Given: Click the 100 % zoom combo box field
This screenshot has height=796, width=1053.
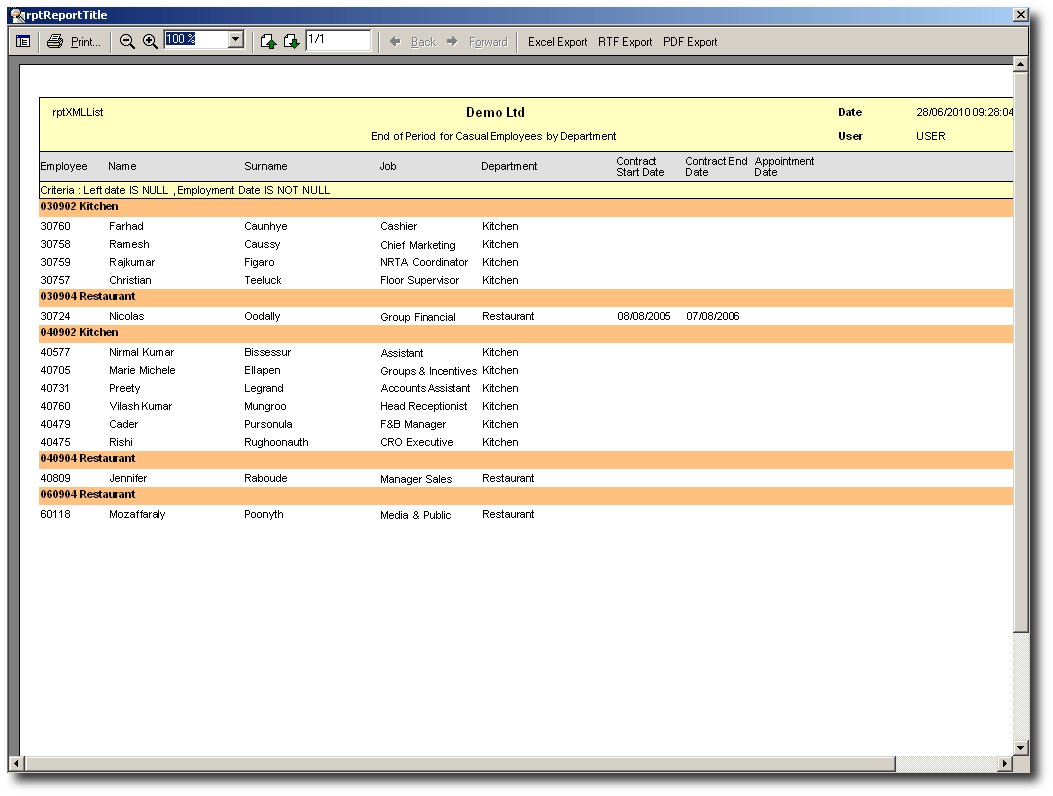Looking at the screenshot, I should pos(196,40).
